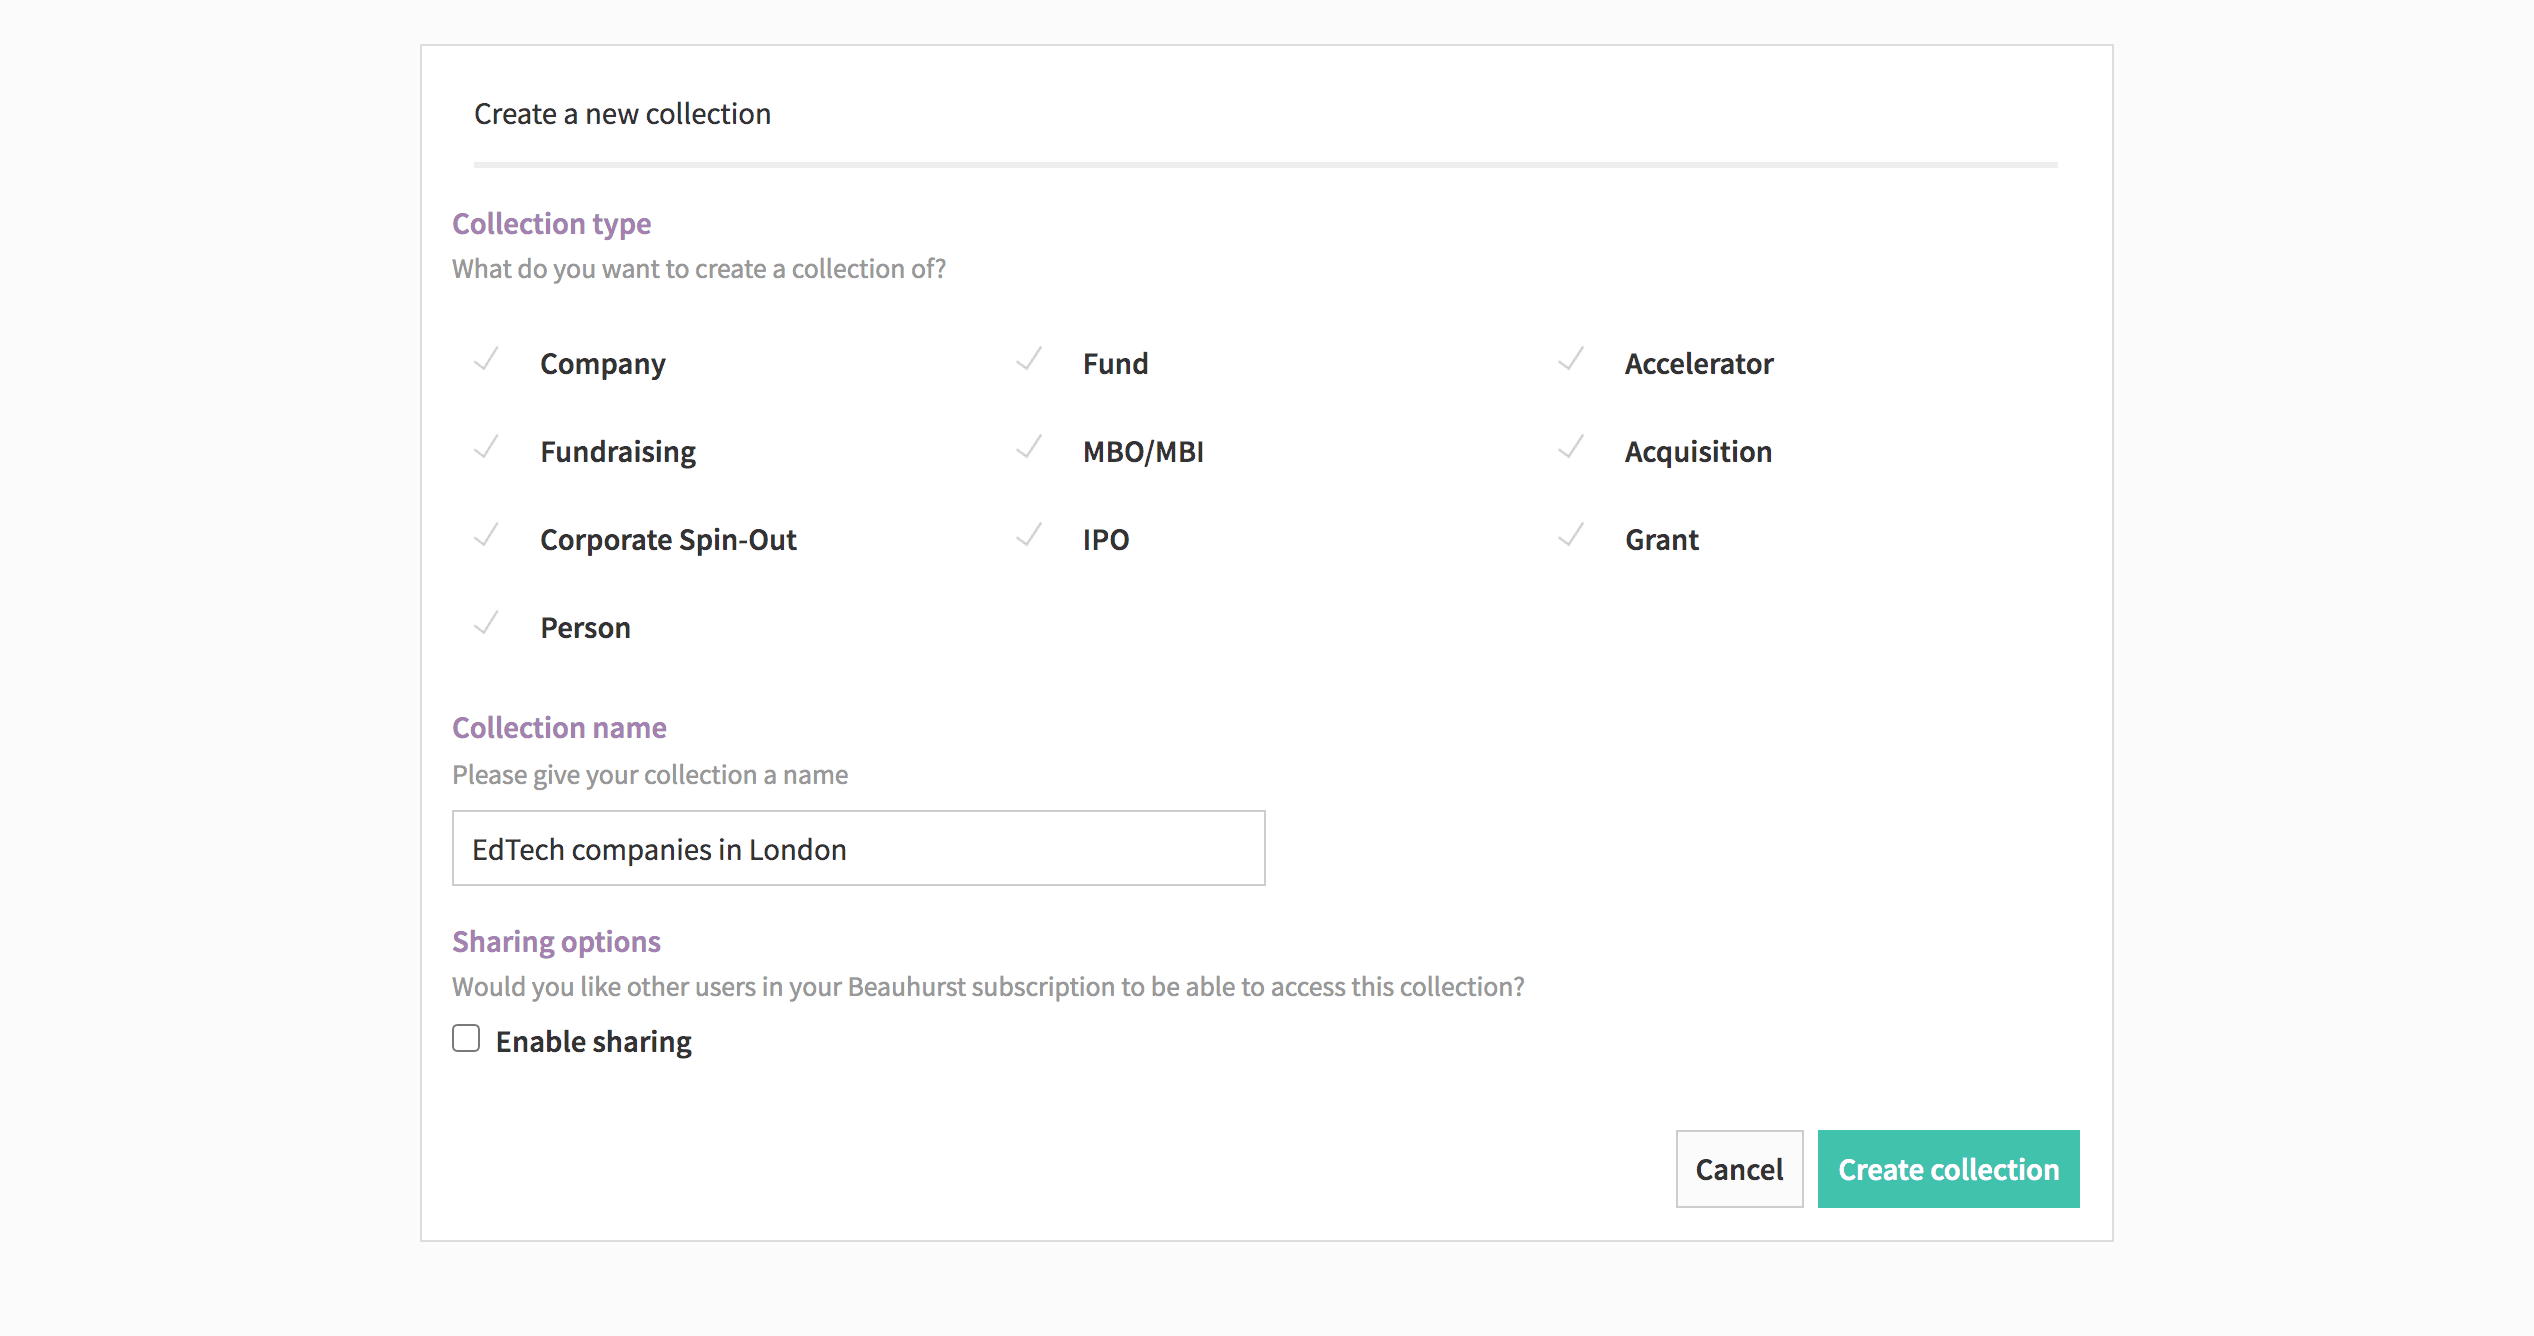Cancel the new collection dialog

1739,1169
